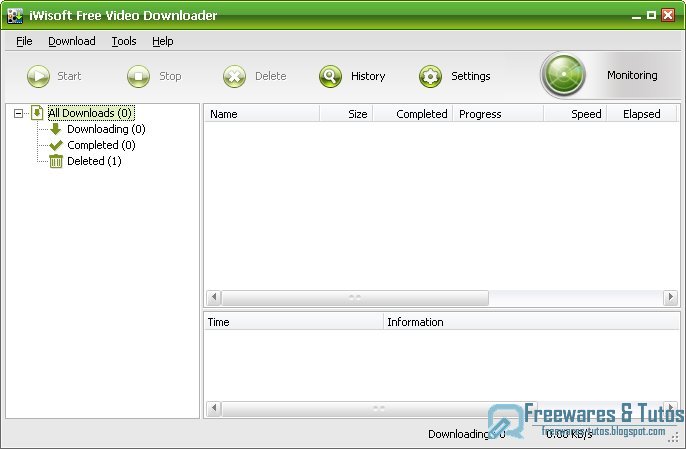Sort by the Elapsed column header
The height and width of the screenshot is (449, 686).
pyautogui.click(x=642, y=114)
